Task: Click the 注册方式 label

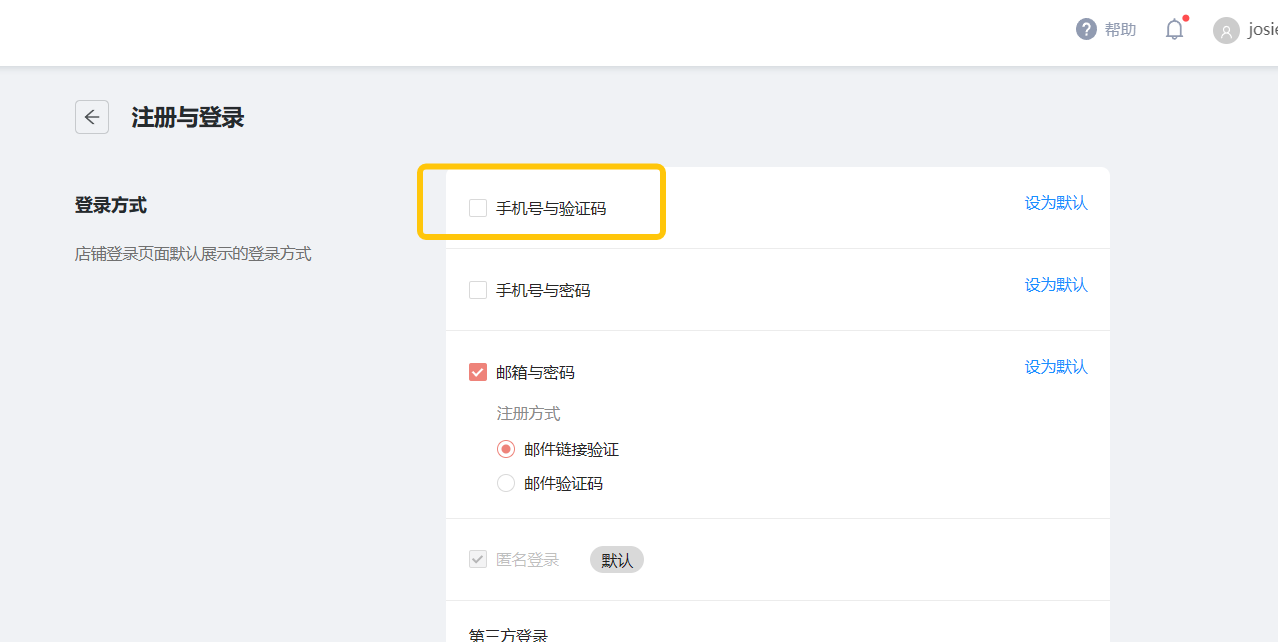Action: [529, 413]
